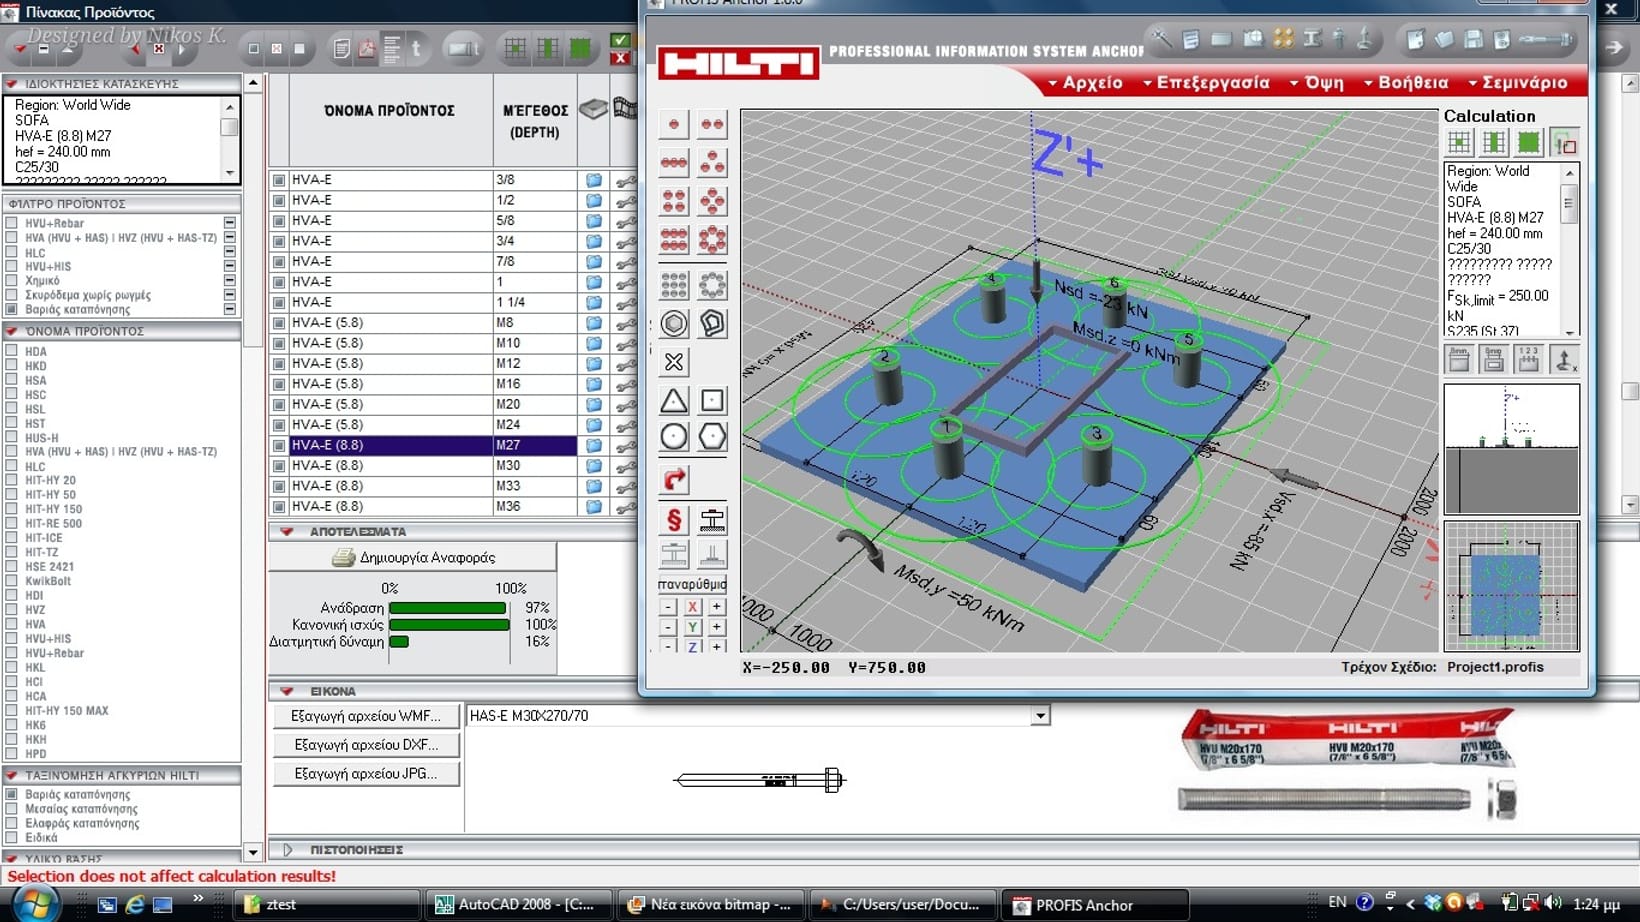Click the red redo arrow icon

[674, 480]
